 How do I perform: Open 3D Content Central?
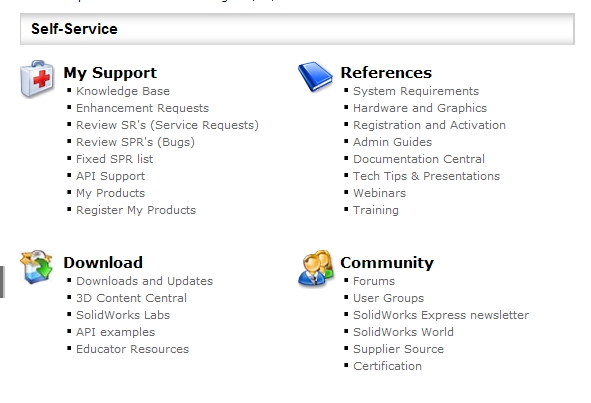(131, 298)
